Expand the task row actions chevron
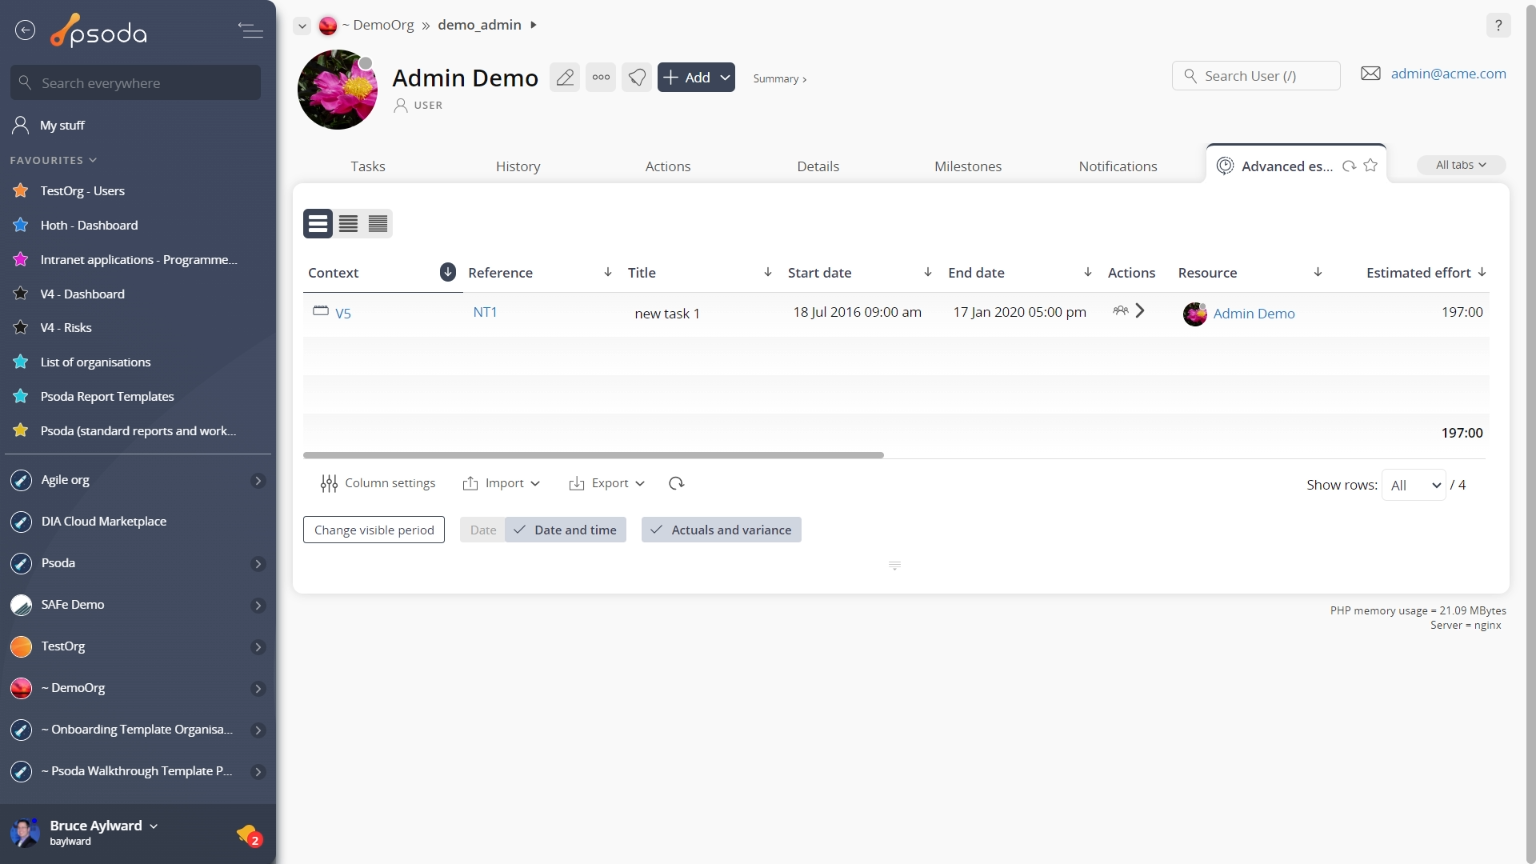Viewport: 1536px width, 864px height. tap(1140, 311)
